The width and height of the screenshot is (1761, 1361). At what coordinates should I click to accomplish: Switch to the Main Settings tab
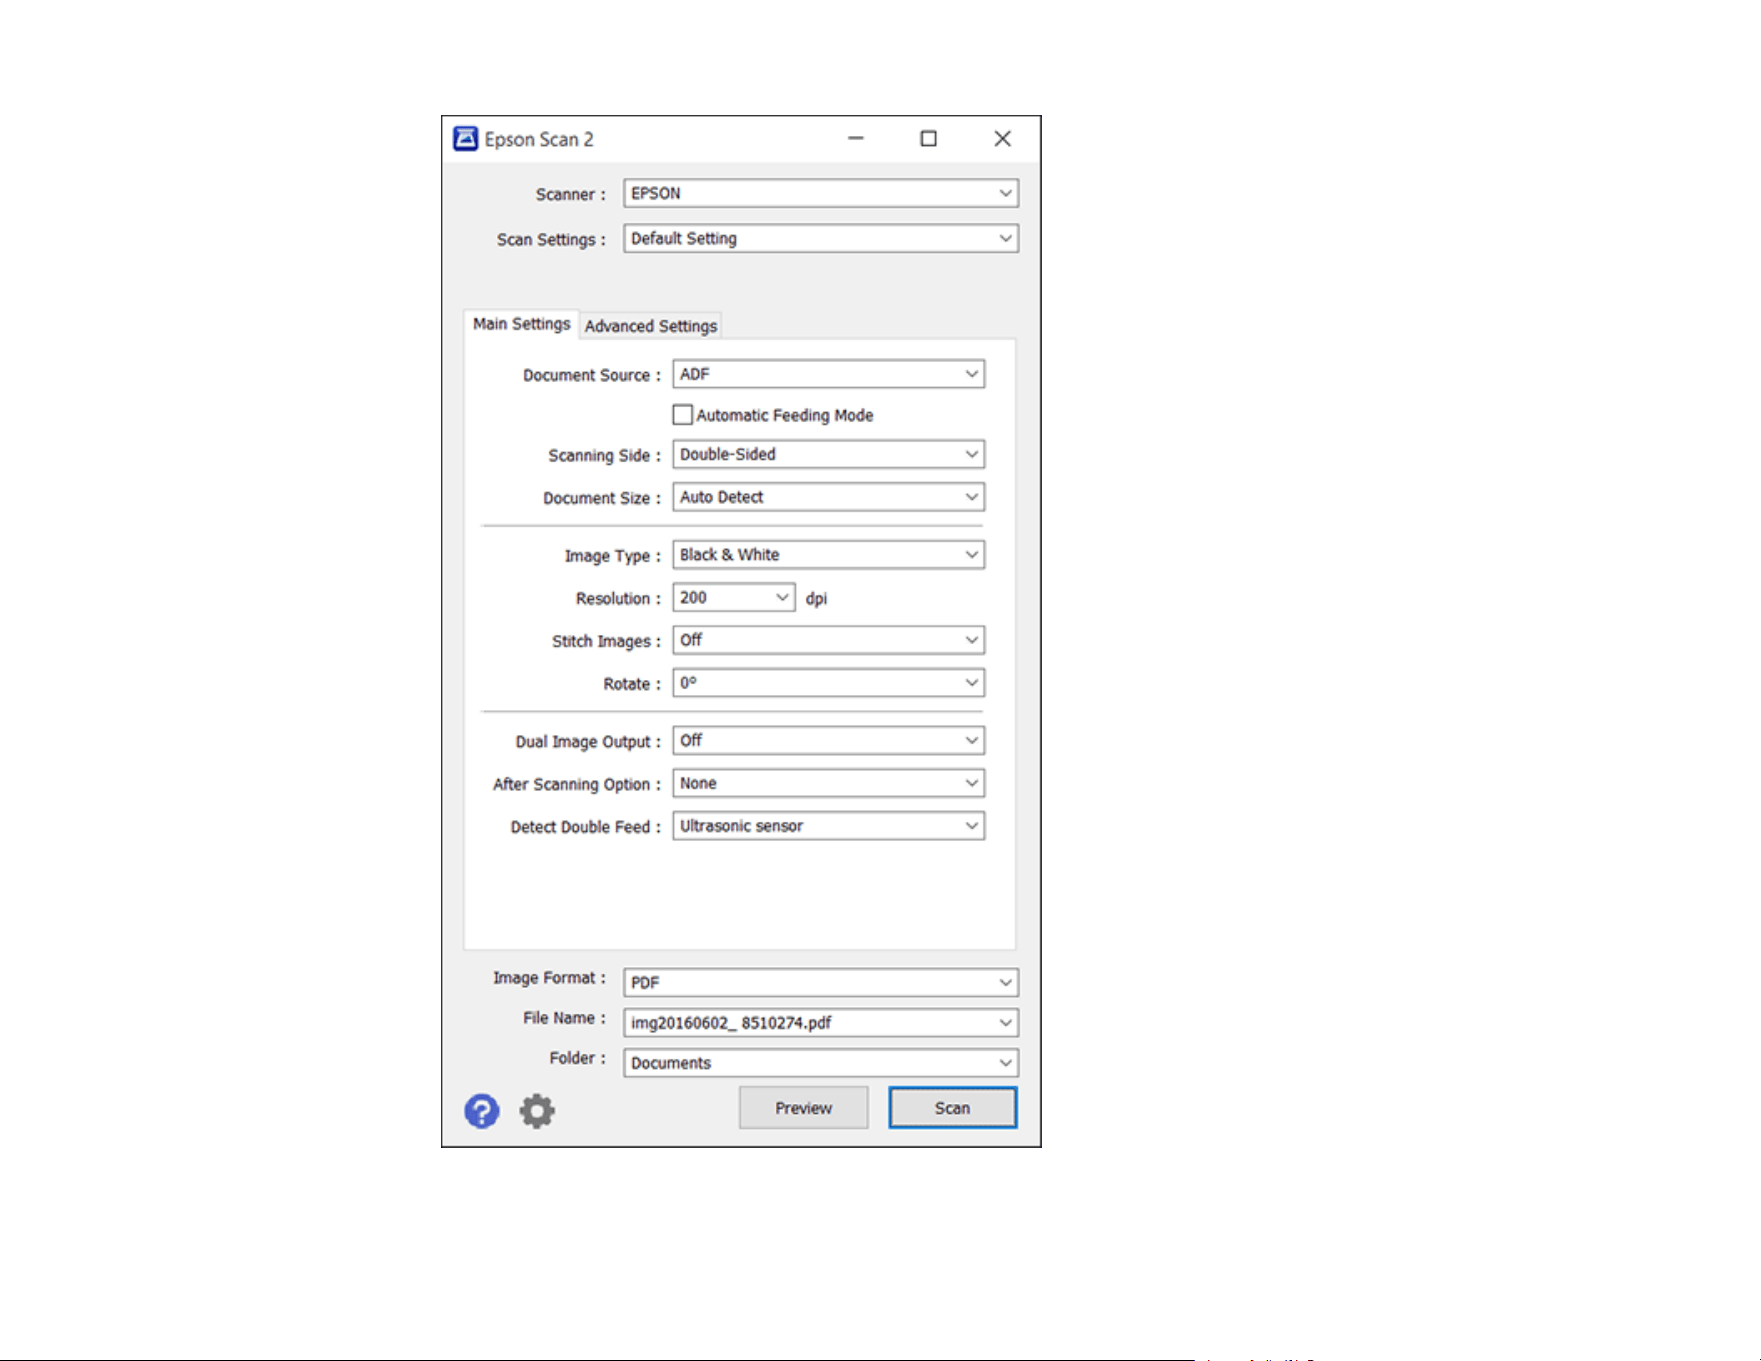coord(521,324)
